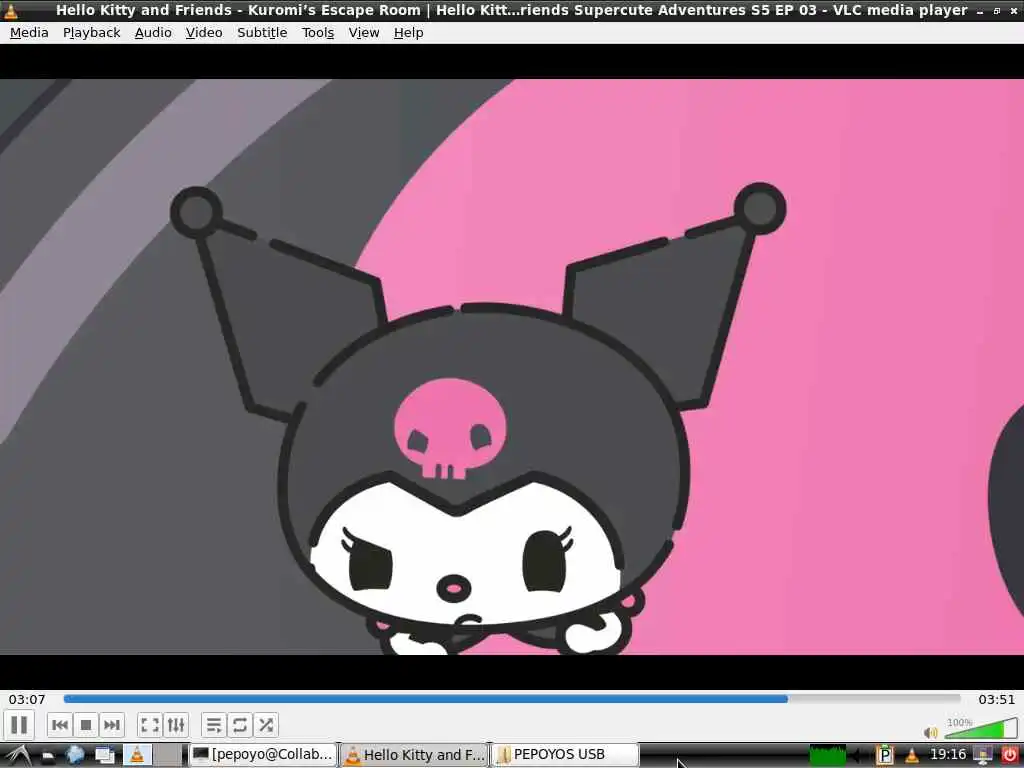Switch to PEPOYOS USB window
Image resolution: width=1024 pixels, height=768 pixels.
coord(564,755)
